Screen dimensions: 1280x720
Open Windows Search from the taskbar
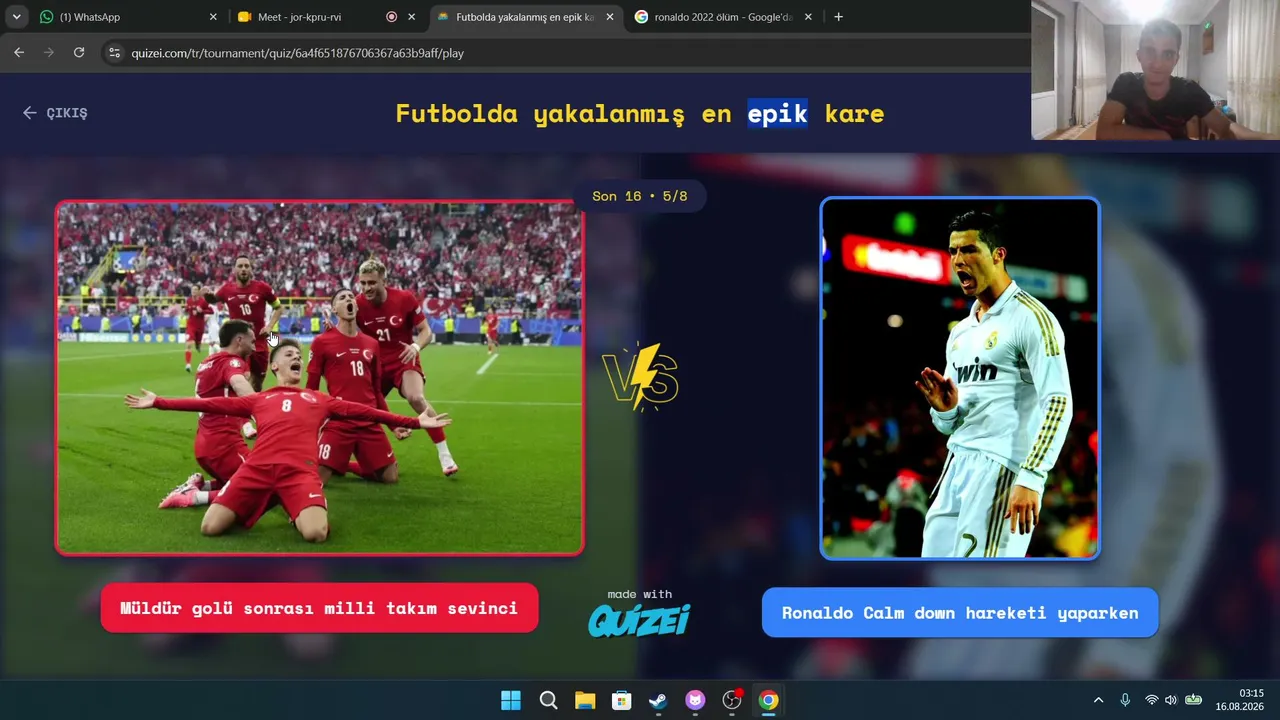548,700
